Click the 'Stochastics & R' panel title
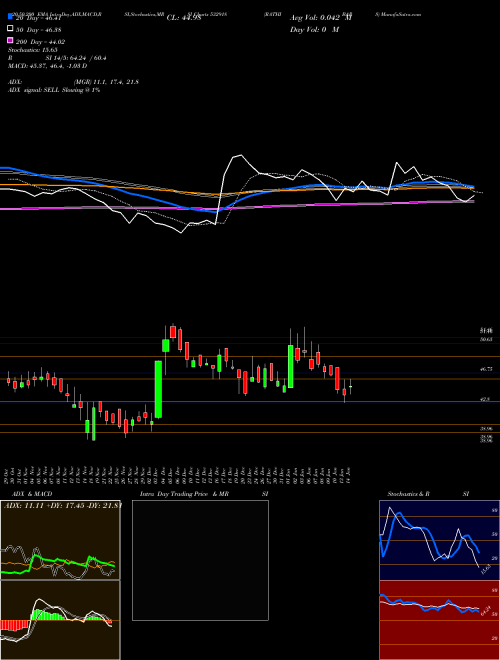Screen dimensions: 500x660 click(408, 494)
